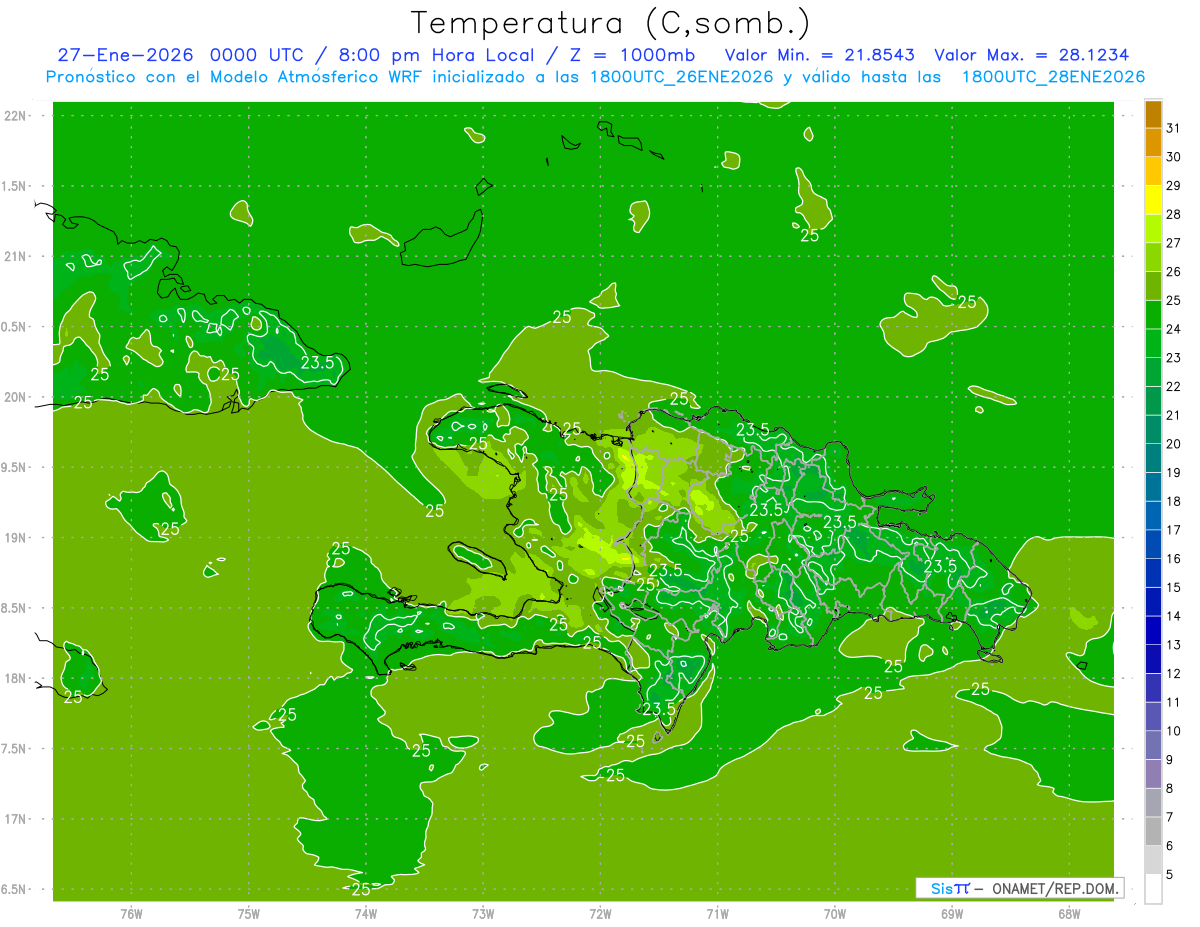
Task: Click legend swatch between 12 and 13
Action: 1153,659
